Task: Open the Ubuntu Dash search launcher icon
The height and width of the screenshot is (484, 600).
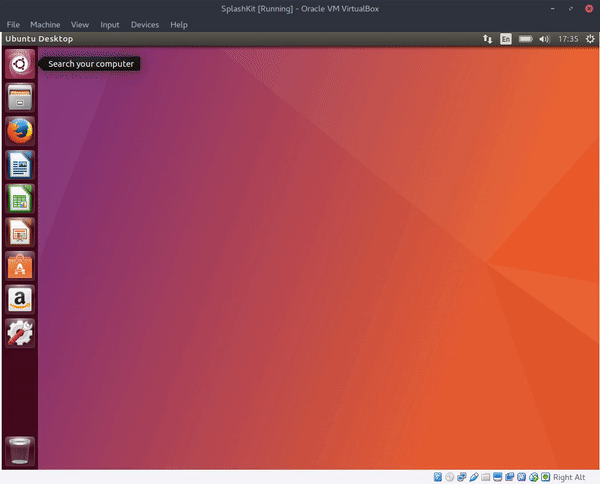Action: coord(20,64)
